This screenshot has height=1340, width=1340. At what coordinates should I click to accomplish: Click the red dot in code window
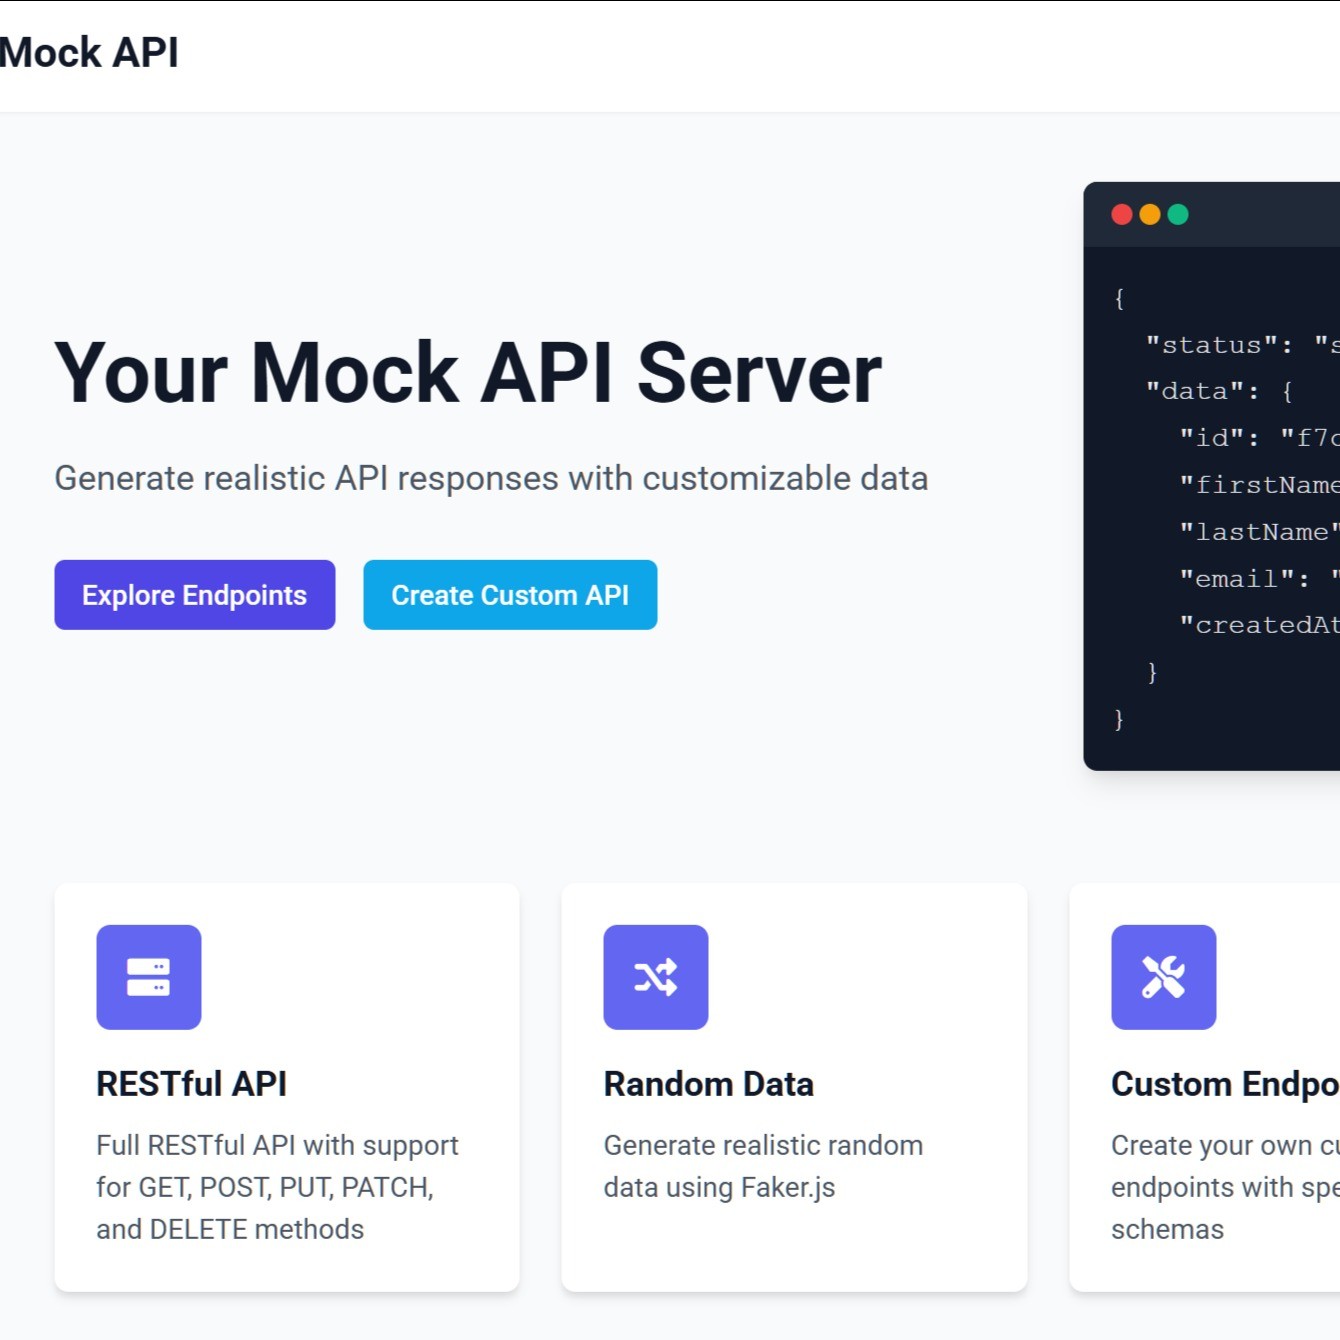point(1122,215)
